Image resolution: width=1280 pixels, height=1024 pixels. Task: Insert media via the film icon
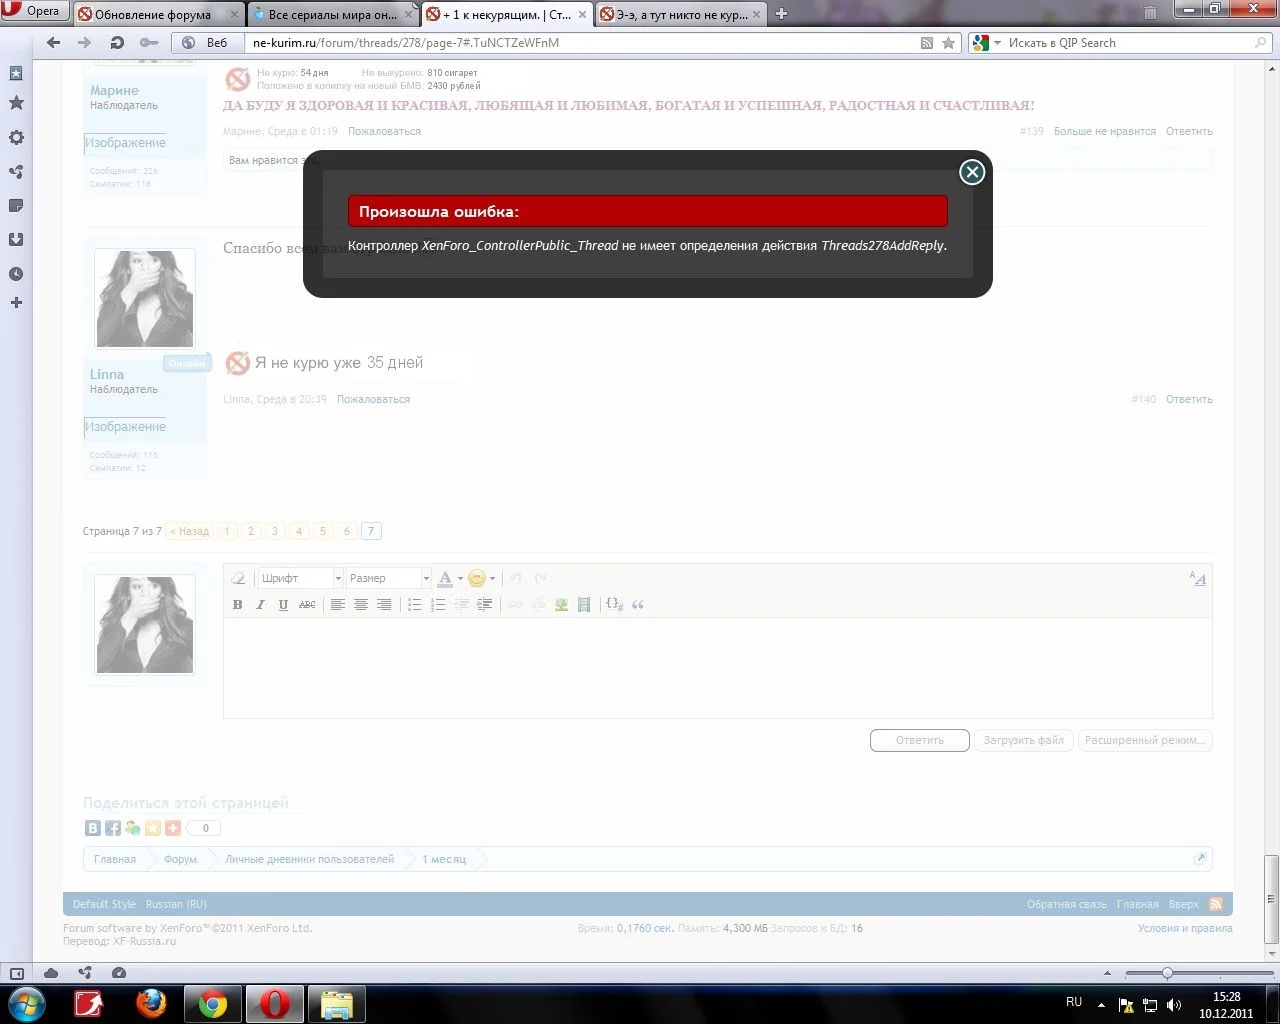(x=584, y=604)
